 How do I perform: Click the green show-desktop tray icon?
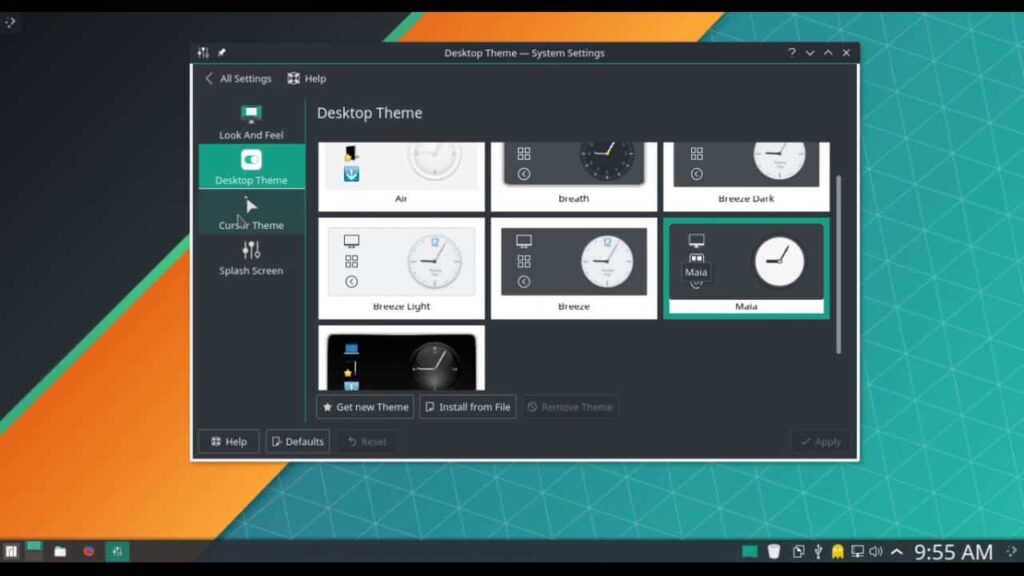750,552
